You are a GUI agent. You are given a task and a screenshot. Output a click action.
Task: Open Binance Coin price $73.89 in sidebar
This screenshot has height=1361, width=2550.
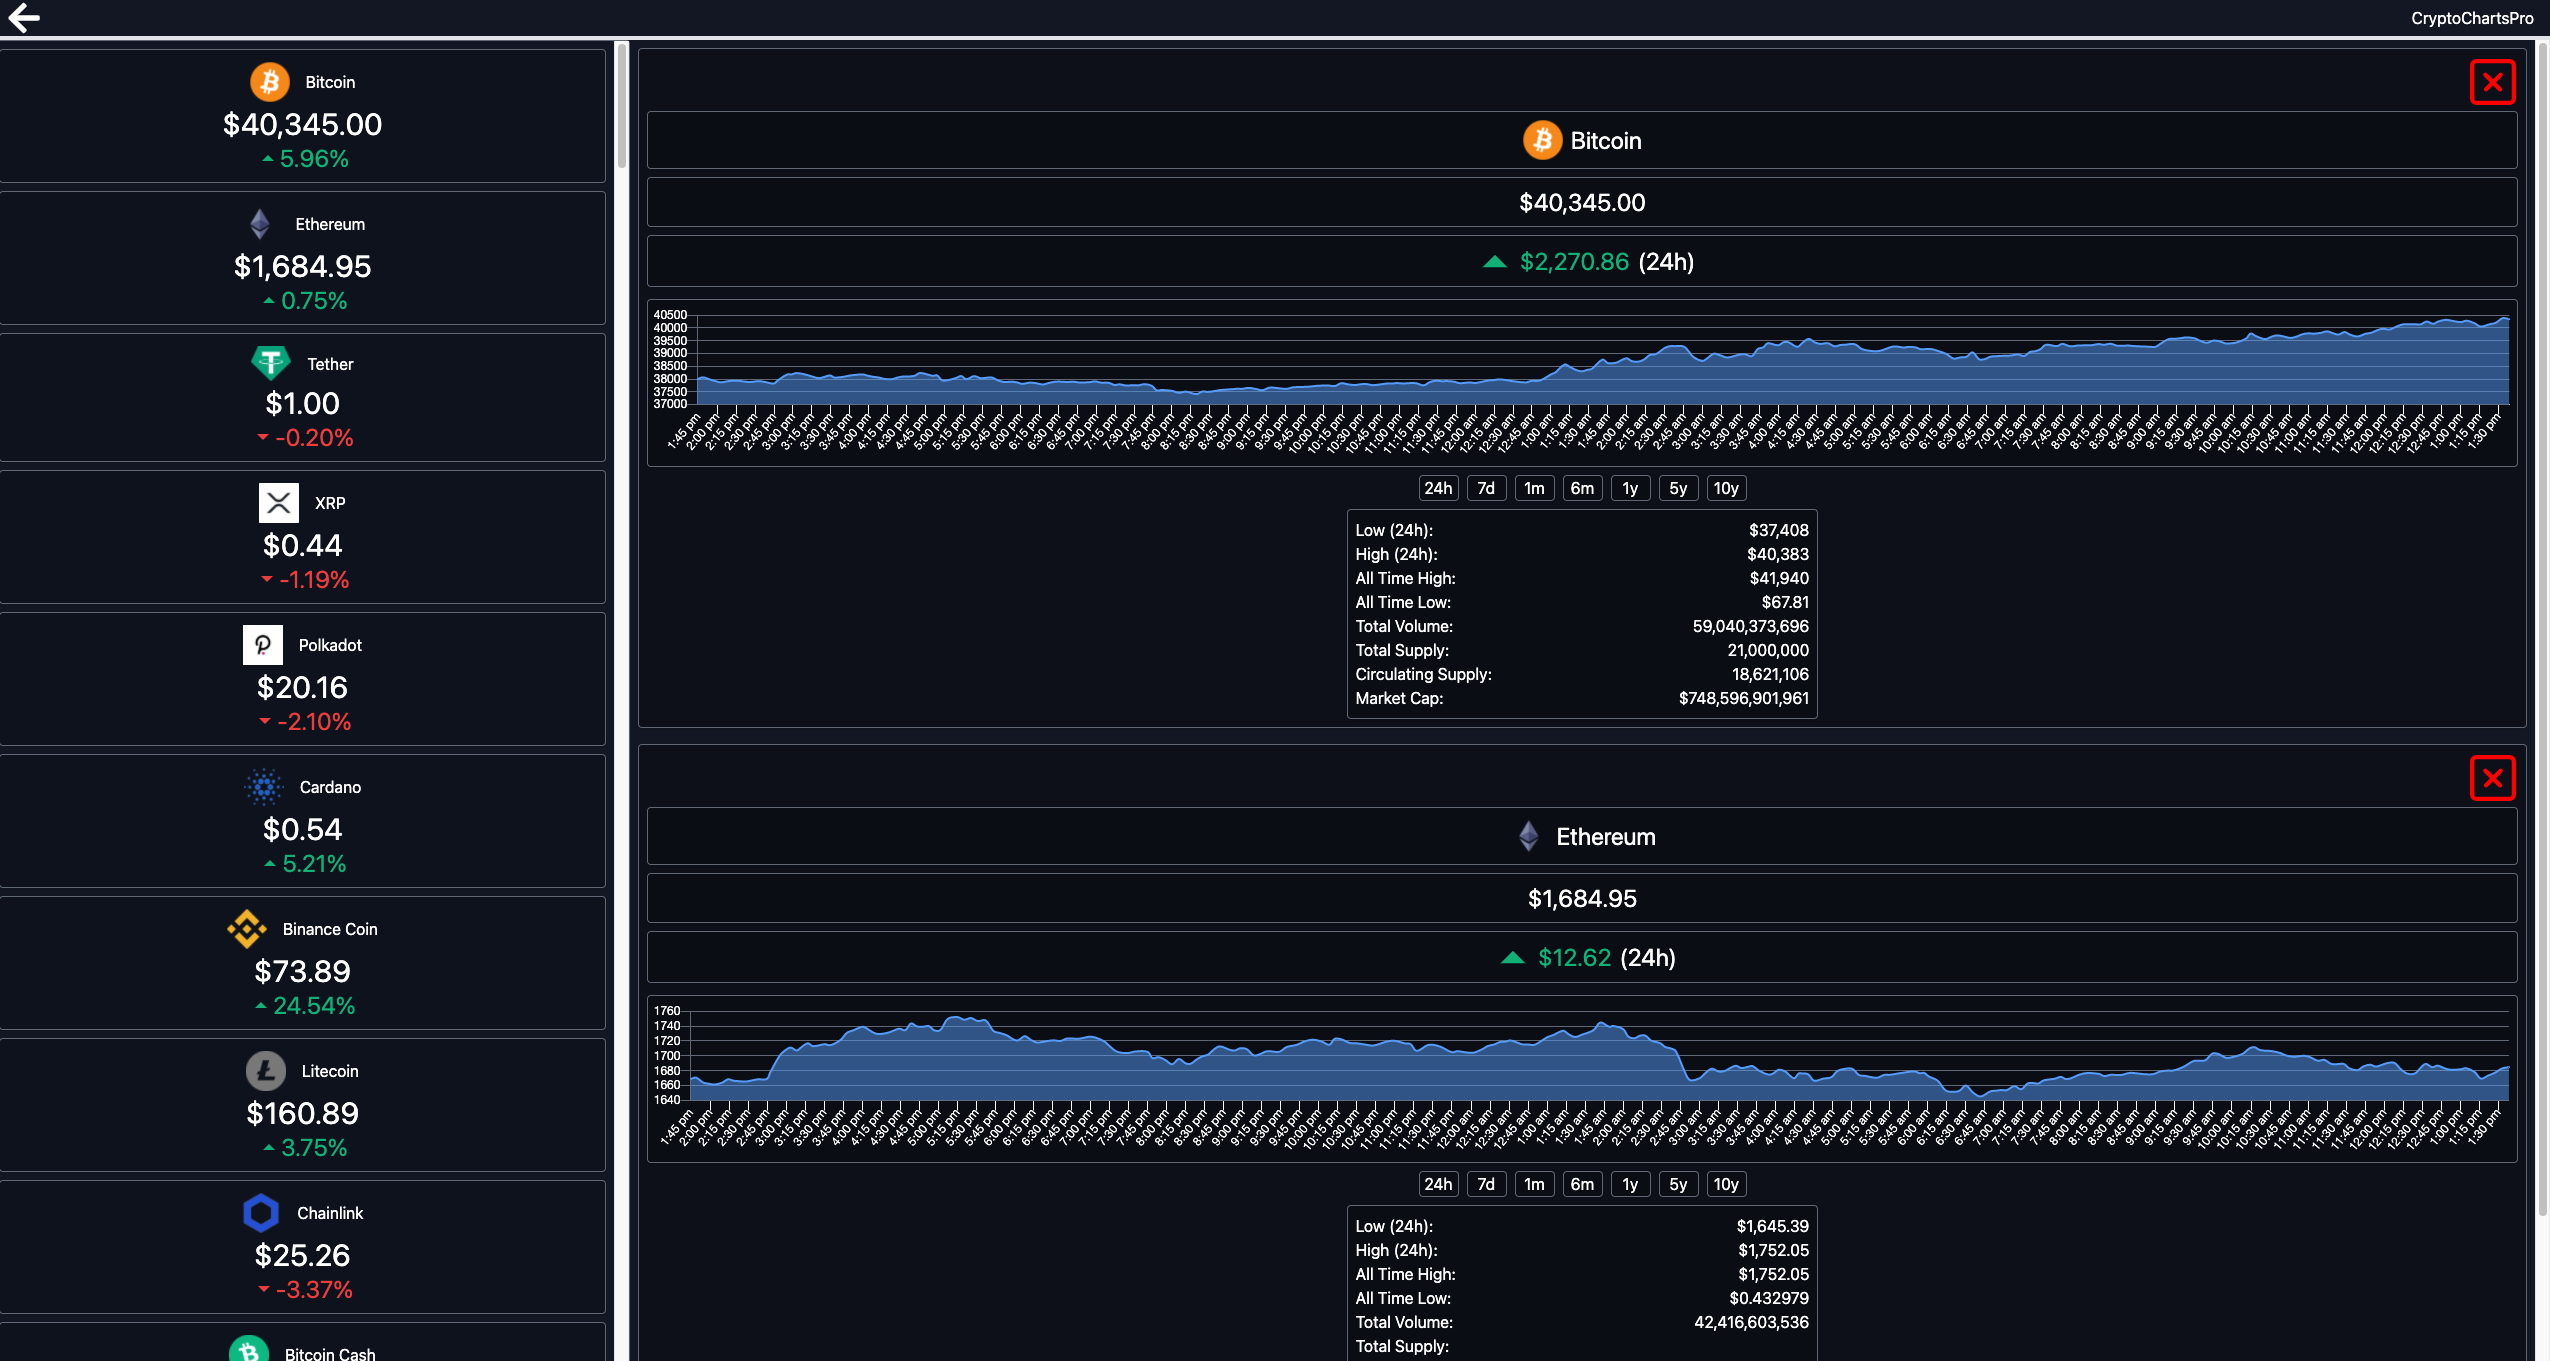[302, 971]
